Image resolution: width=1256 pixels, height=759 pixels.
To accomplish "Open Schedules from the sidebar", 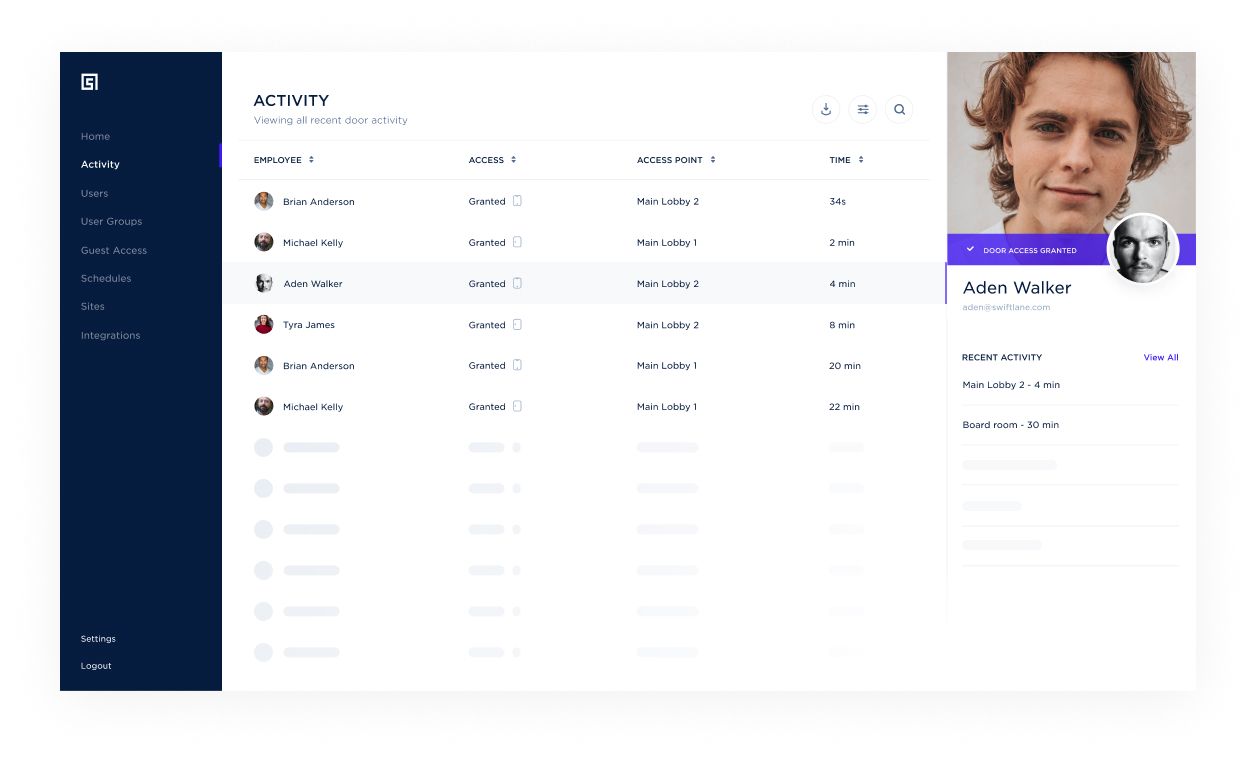I will click(x=106, y=279).
